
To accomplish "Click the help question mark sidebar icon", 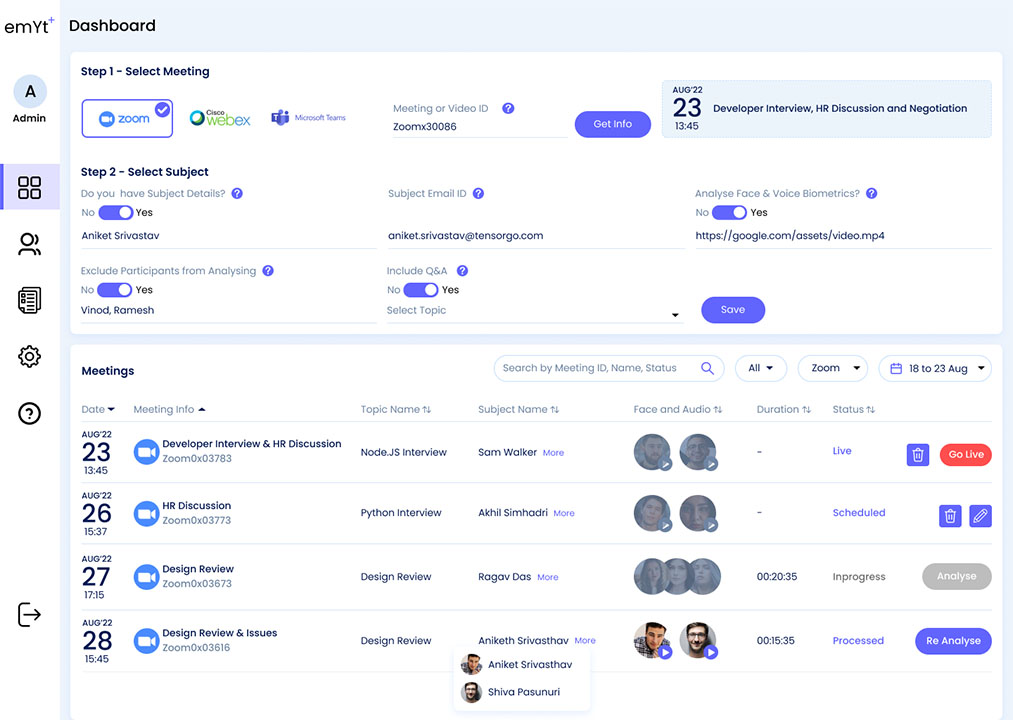I will click(x=30, y=413).
